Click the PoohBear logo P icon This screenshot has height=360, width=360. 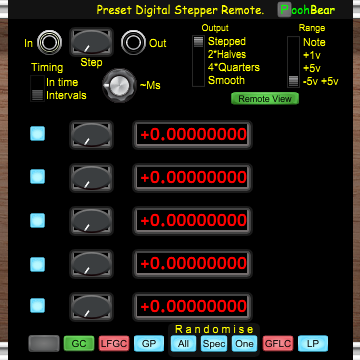284,10
